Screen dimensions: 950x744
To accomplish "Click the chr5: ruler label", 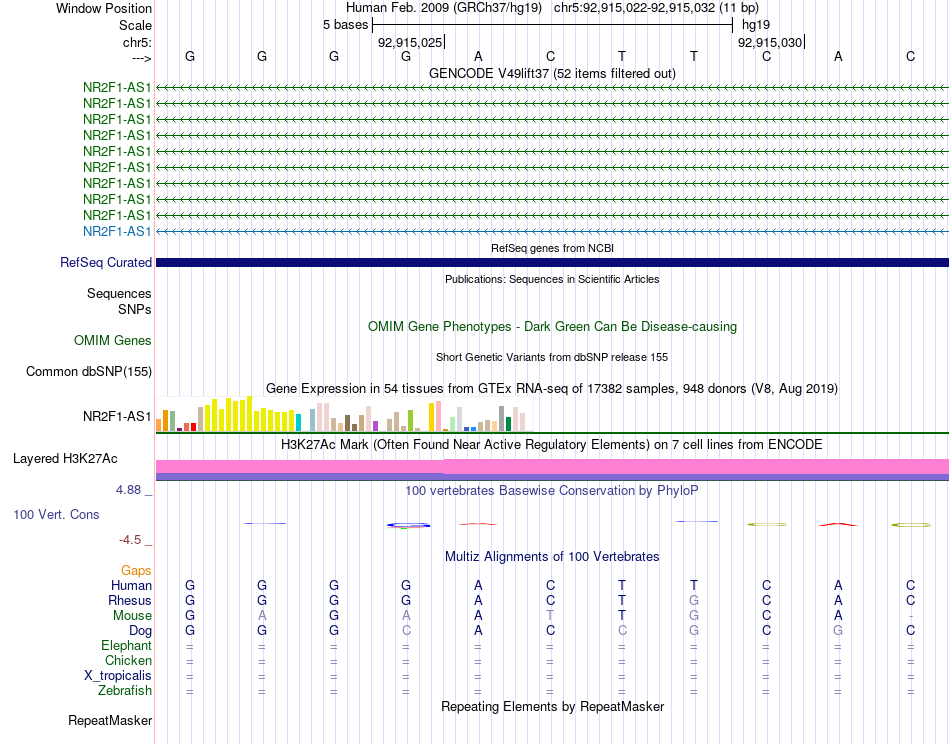I will [137, 42].
